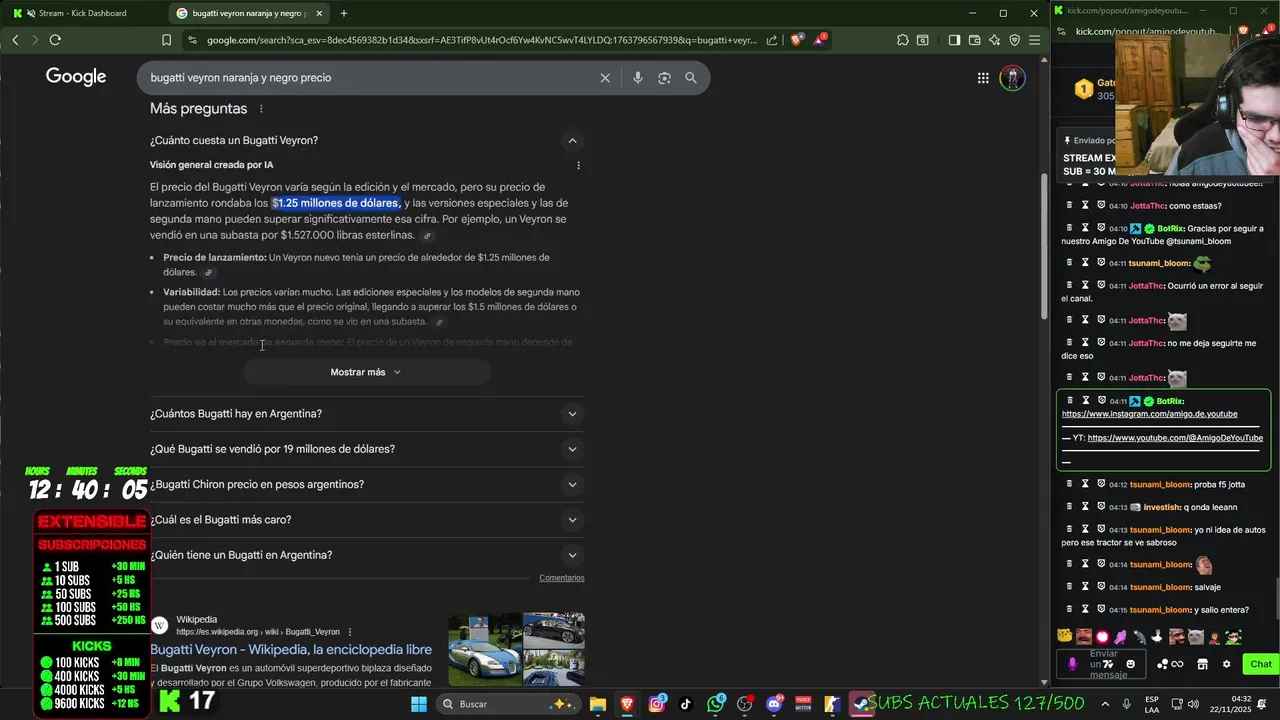This screenshot has width=1280, height=720.
Task: Expand AI overview with Mostrar más
Action: [366, 372]
